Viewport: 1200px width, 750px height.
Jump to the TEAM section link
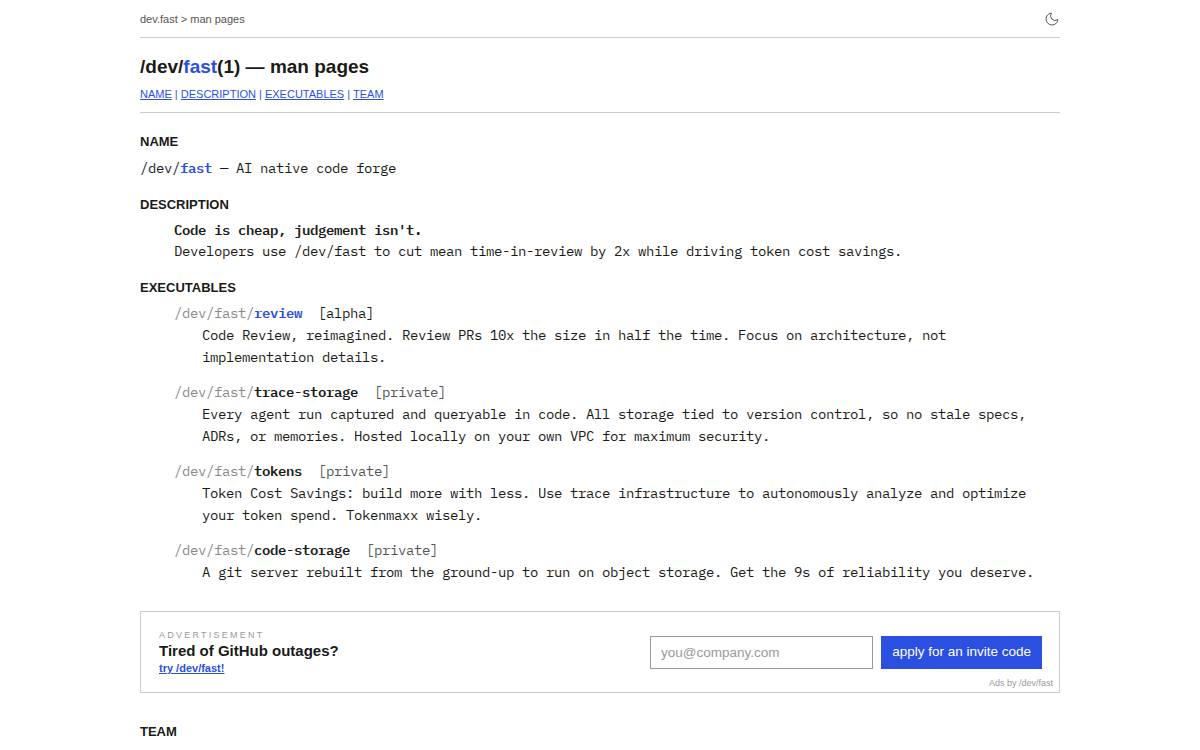click(368, 94)
